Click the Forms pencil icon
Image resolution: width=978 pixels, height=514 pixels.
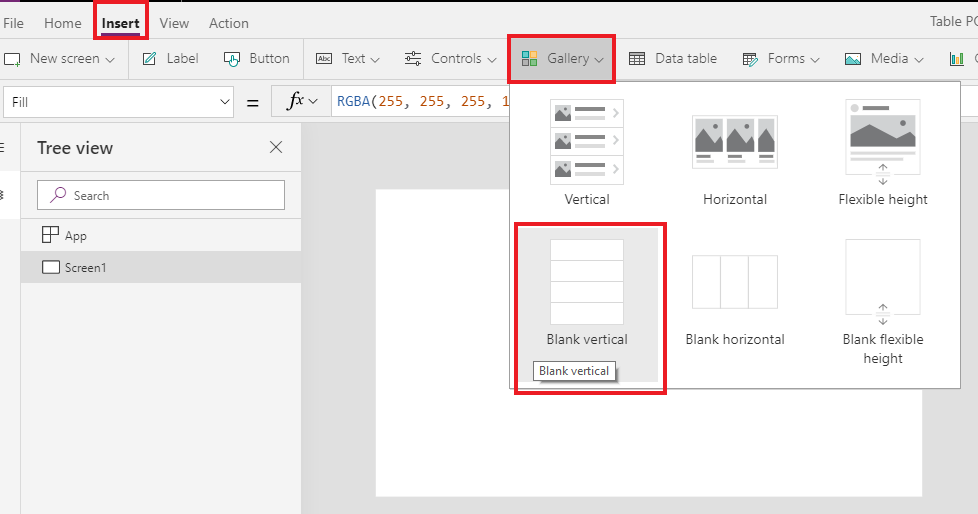click(750, 59)
